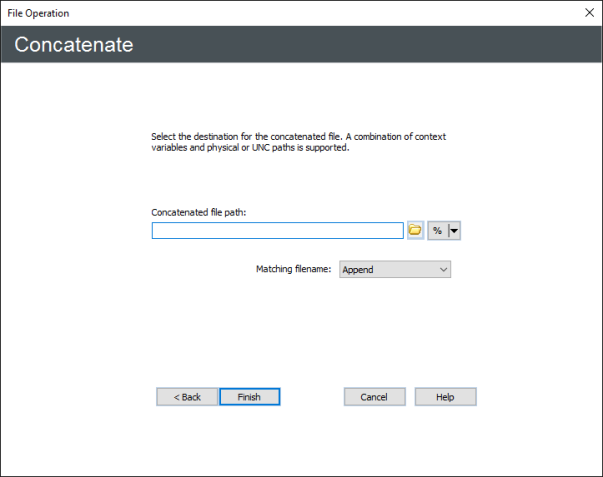Click the File Operation title bar text
This screenshot has width=603, height=477.
click(39, 12)
